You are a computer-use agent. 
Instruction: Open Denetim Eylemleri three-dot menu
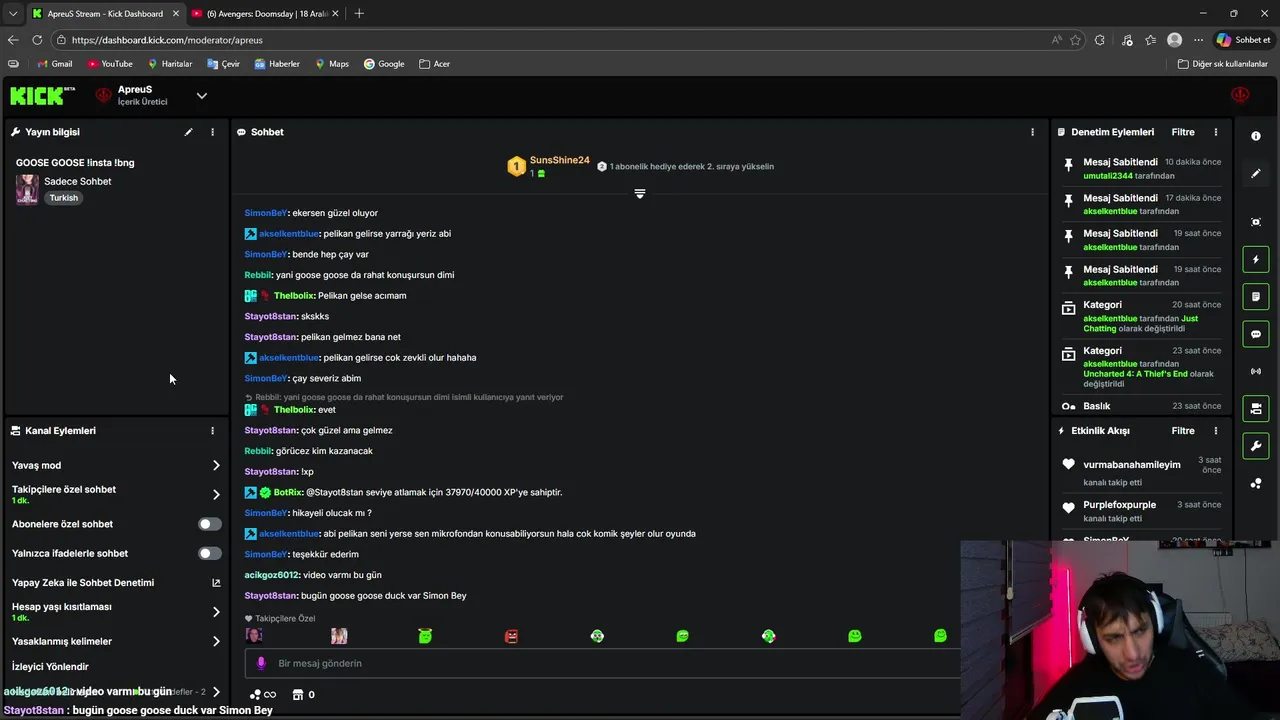coord(1216,132)
